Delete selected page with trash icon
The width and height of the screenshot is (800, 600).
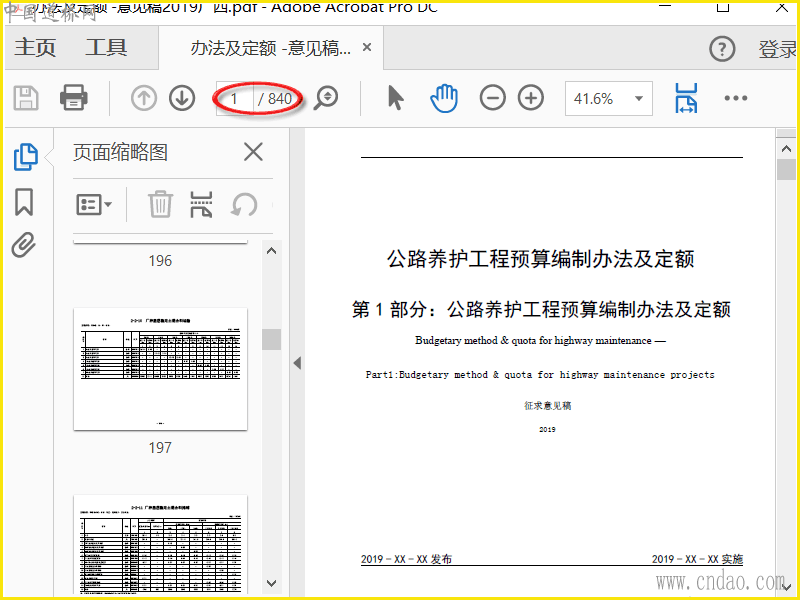(x=160, y=205)
